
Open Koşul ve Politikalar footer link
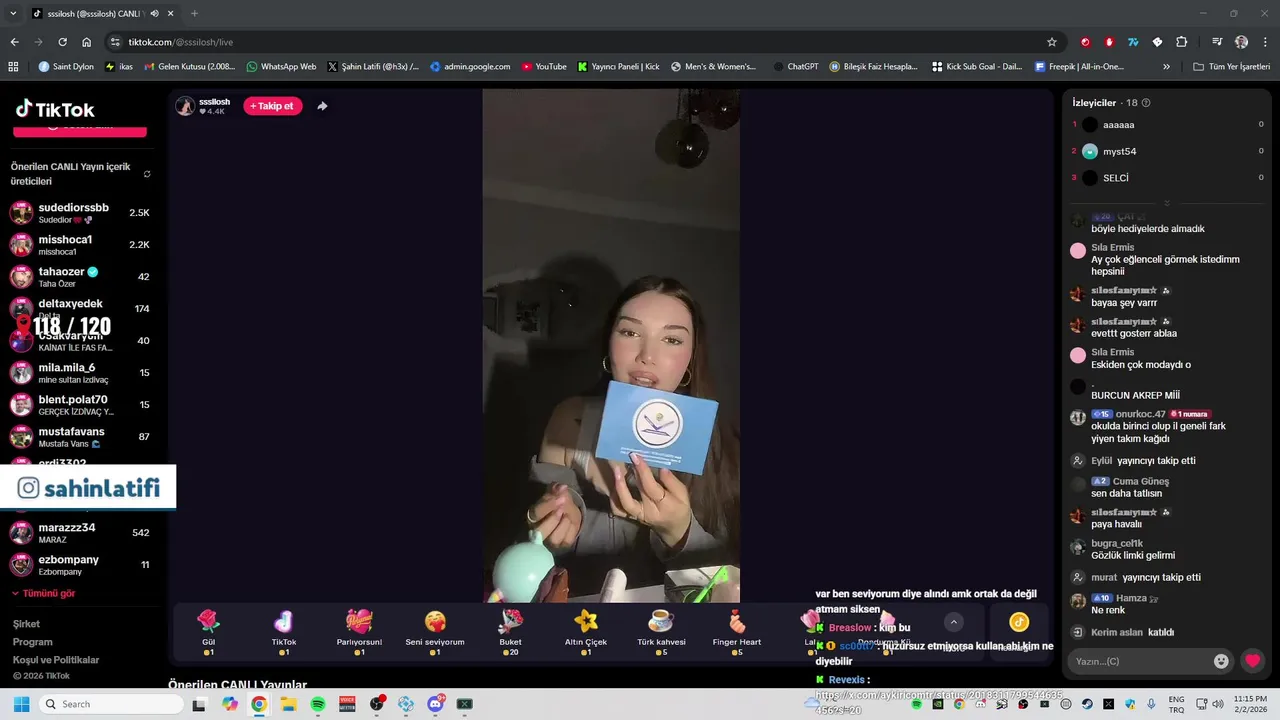pos(56,660)
